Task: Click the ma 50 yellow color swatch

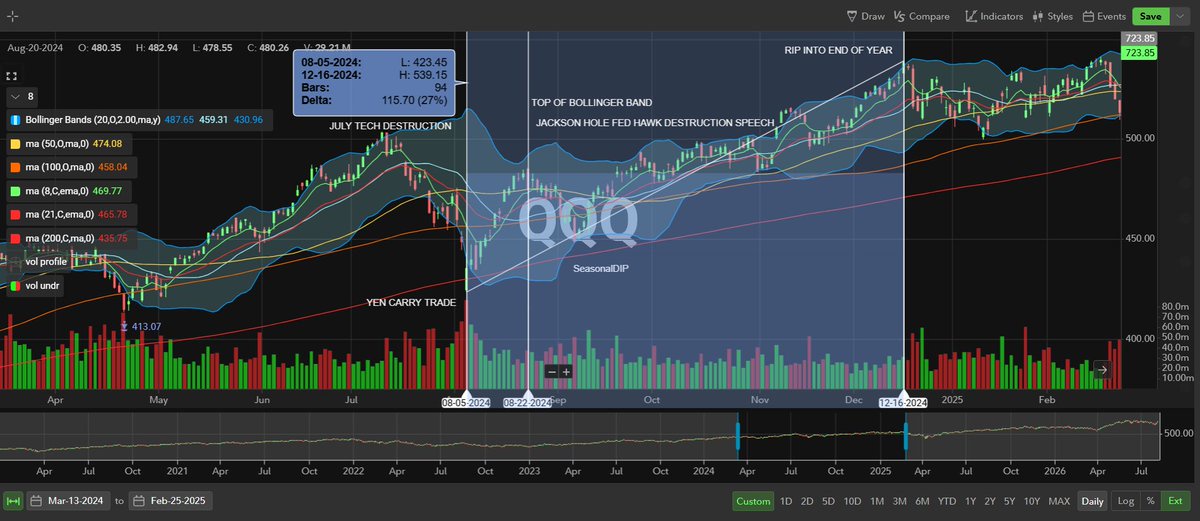Action: click(x=15, y=144)
